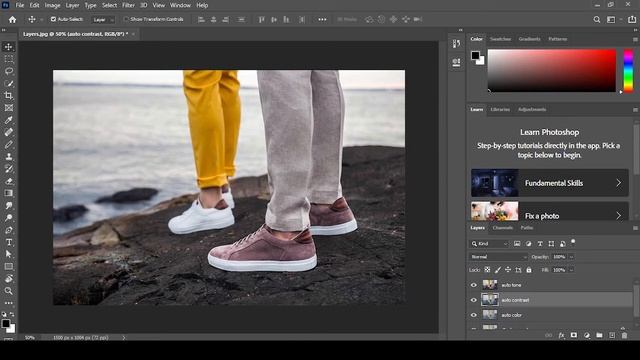Select the Hand tool
Image resolution: width=640 pixels, height=360 pixels.
pyautogui.click(x=8, y=279)
